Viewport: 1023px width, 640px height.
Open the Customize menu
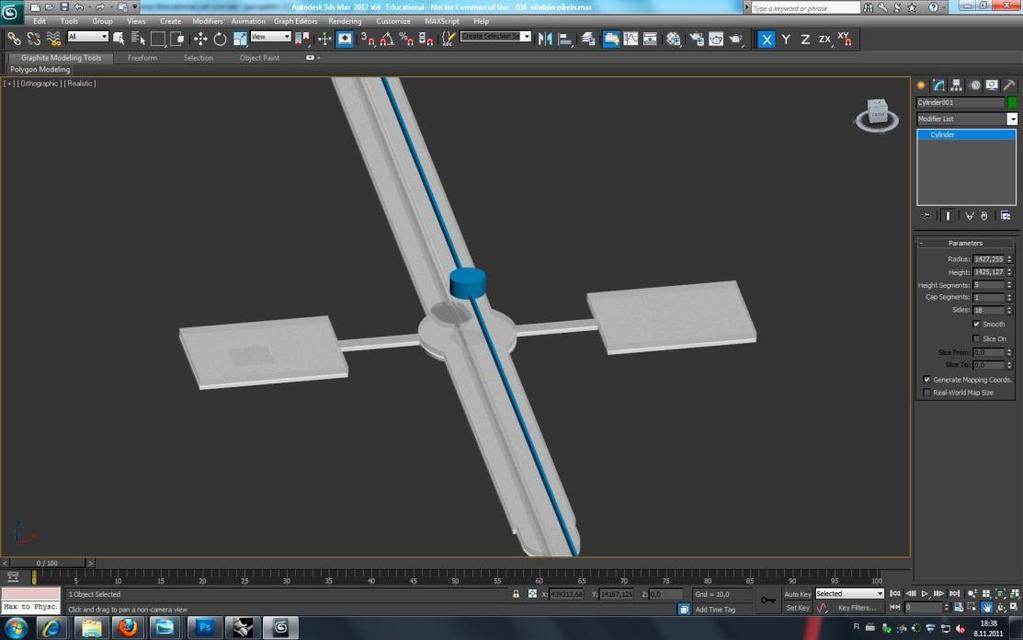click(393, 22)
